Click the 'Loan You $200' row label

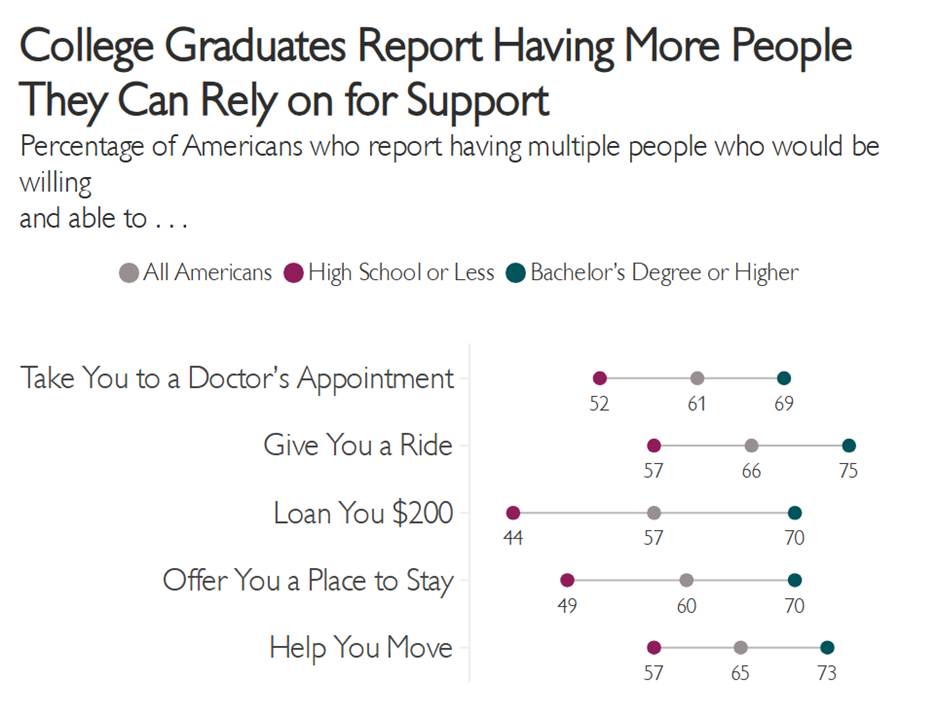(x=363, y=514)
